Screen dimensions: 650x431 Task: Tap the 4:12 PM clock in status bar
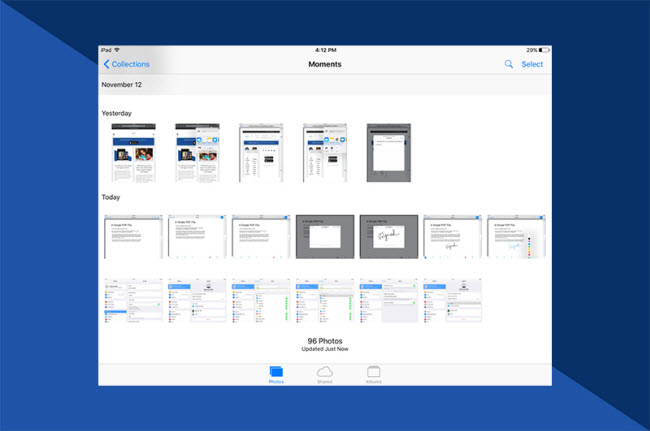point(325,50)
